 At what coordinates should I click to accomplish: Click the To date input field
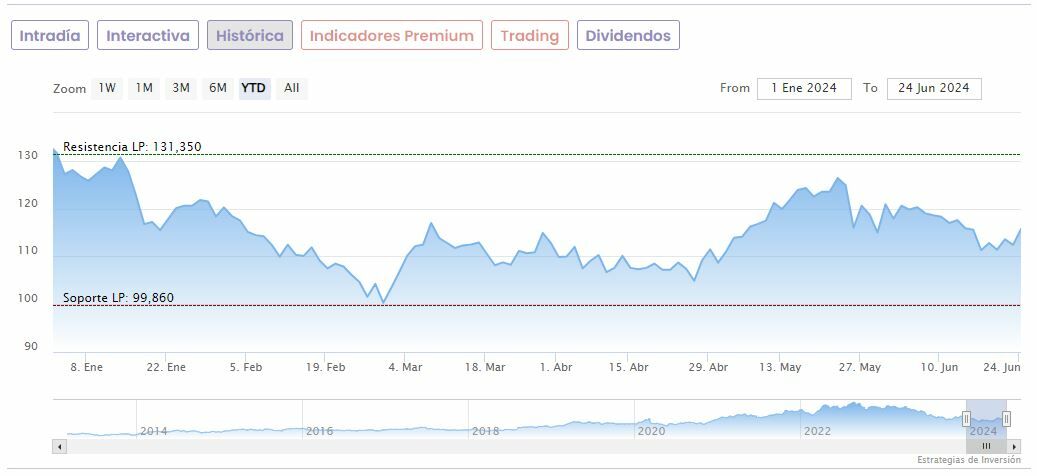(x=934, y=88)
